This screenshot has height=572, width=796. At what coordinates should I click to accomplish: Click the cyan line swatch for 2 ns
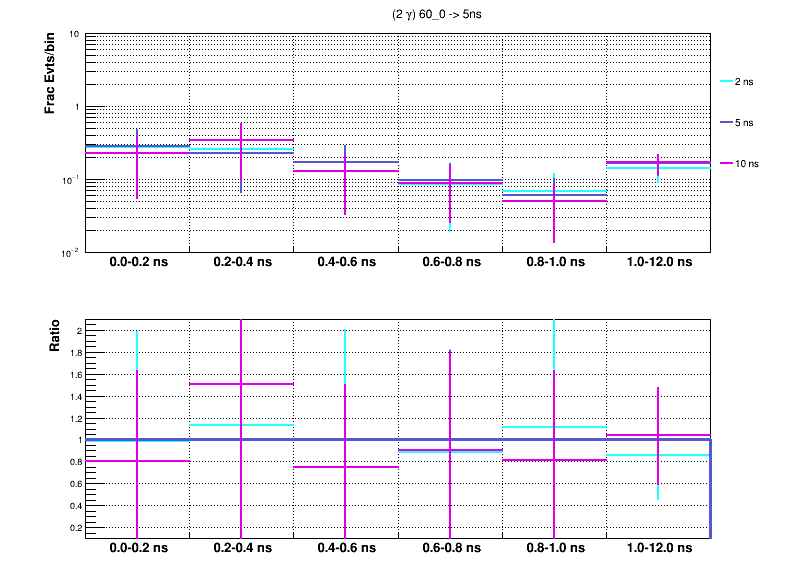727,81
